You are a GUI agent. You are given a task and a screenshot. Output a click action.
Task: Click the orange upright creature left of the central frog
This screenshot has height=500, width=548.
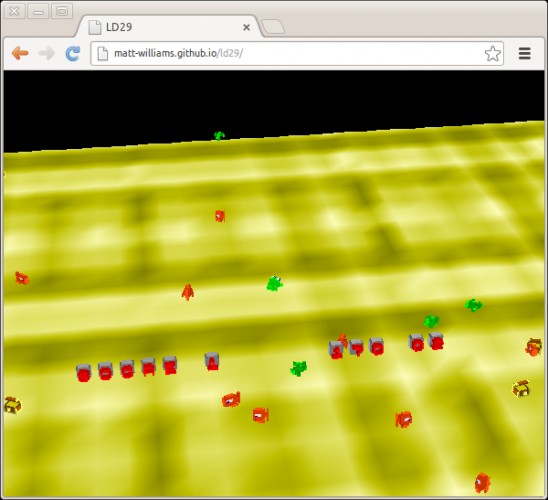click(x=188, y=292)
